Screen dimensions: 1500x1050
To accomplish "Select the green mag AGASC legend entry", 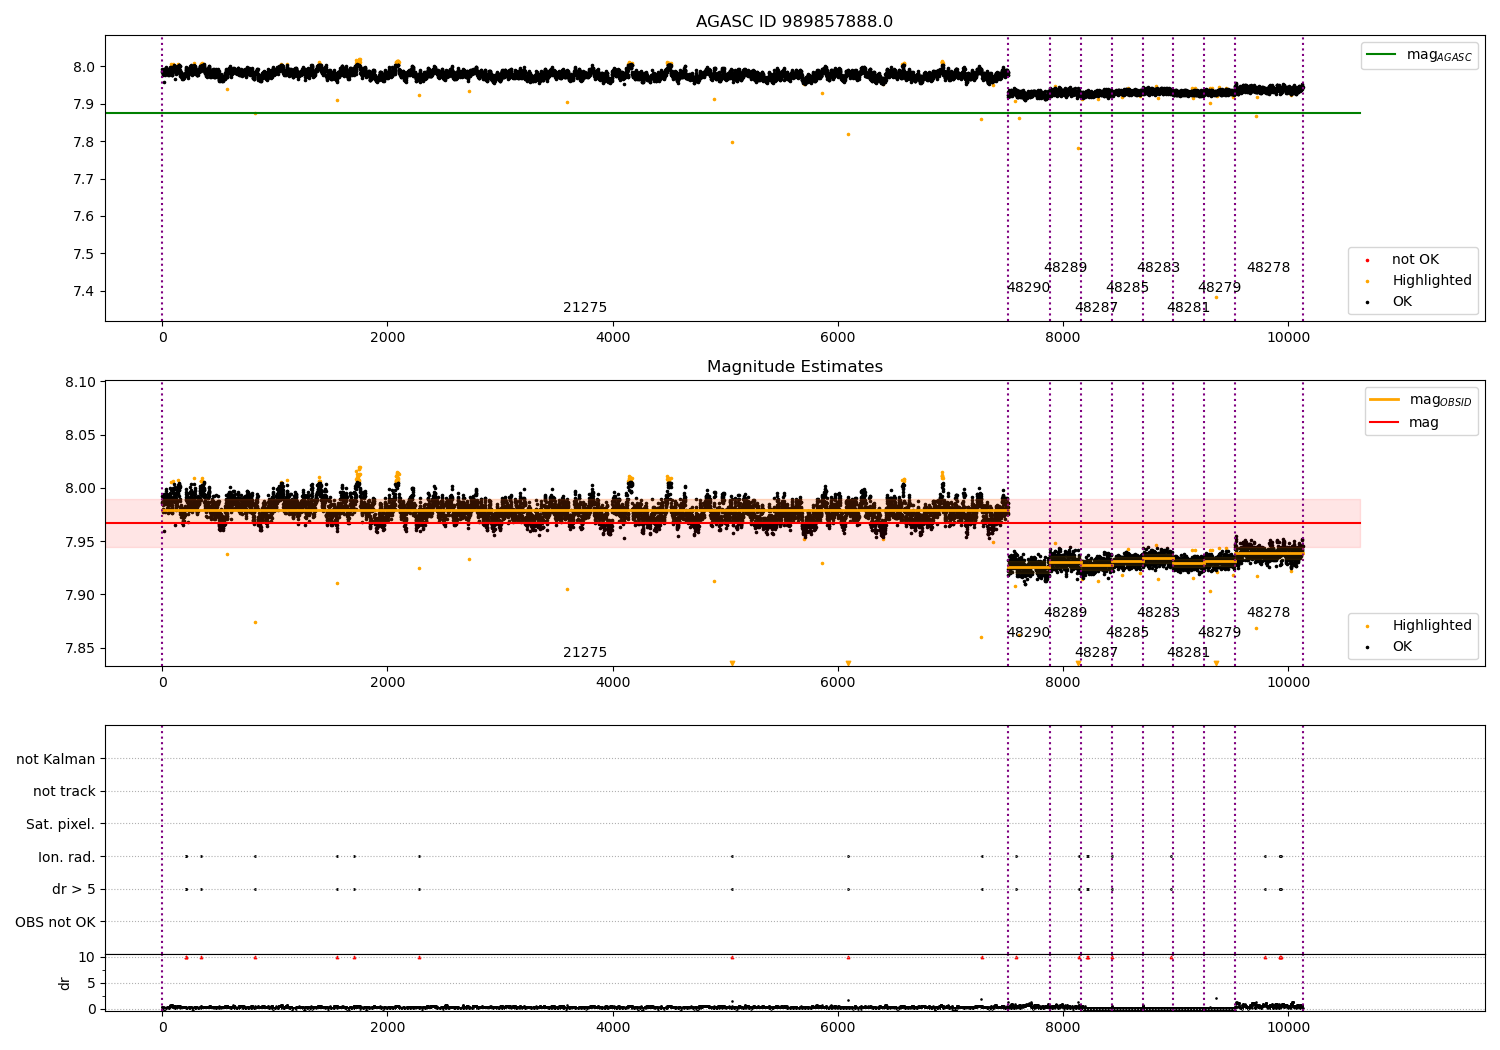I will coord(1419,56).
